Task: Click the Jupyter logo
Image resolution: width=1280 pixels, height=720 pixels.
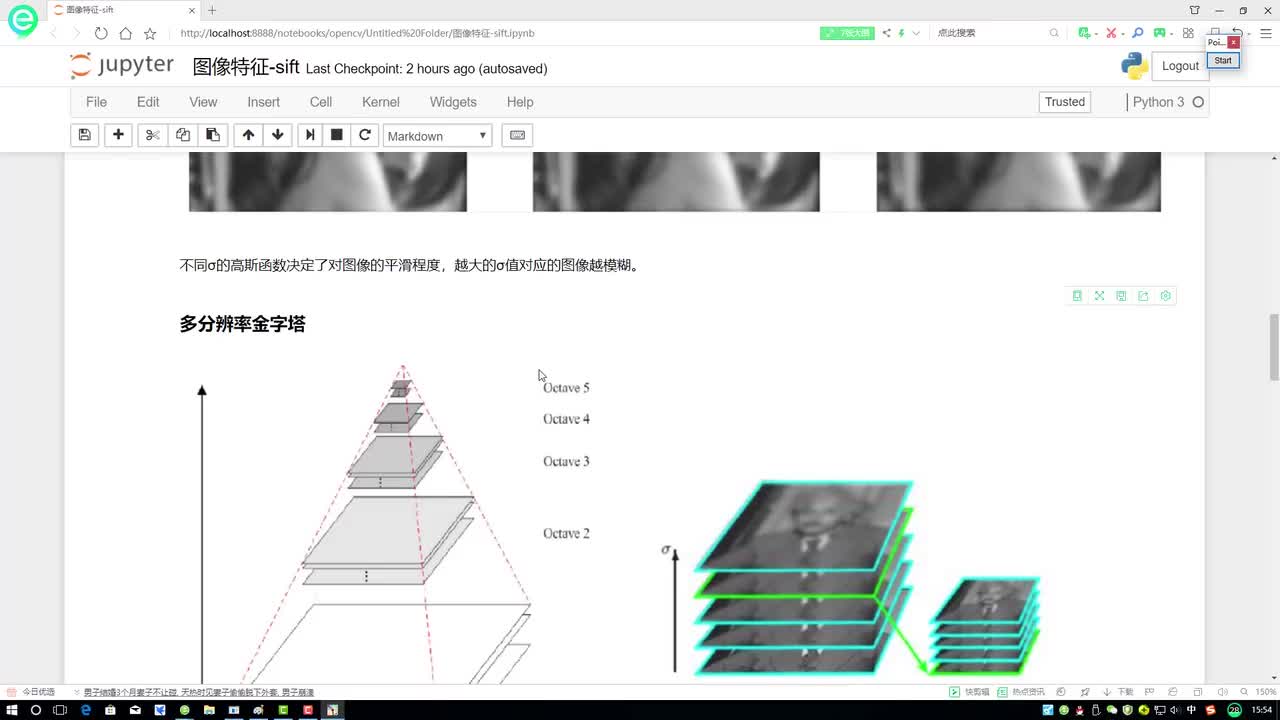Action: click(x=122, y=66)
